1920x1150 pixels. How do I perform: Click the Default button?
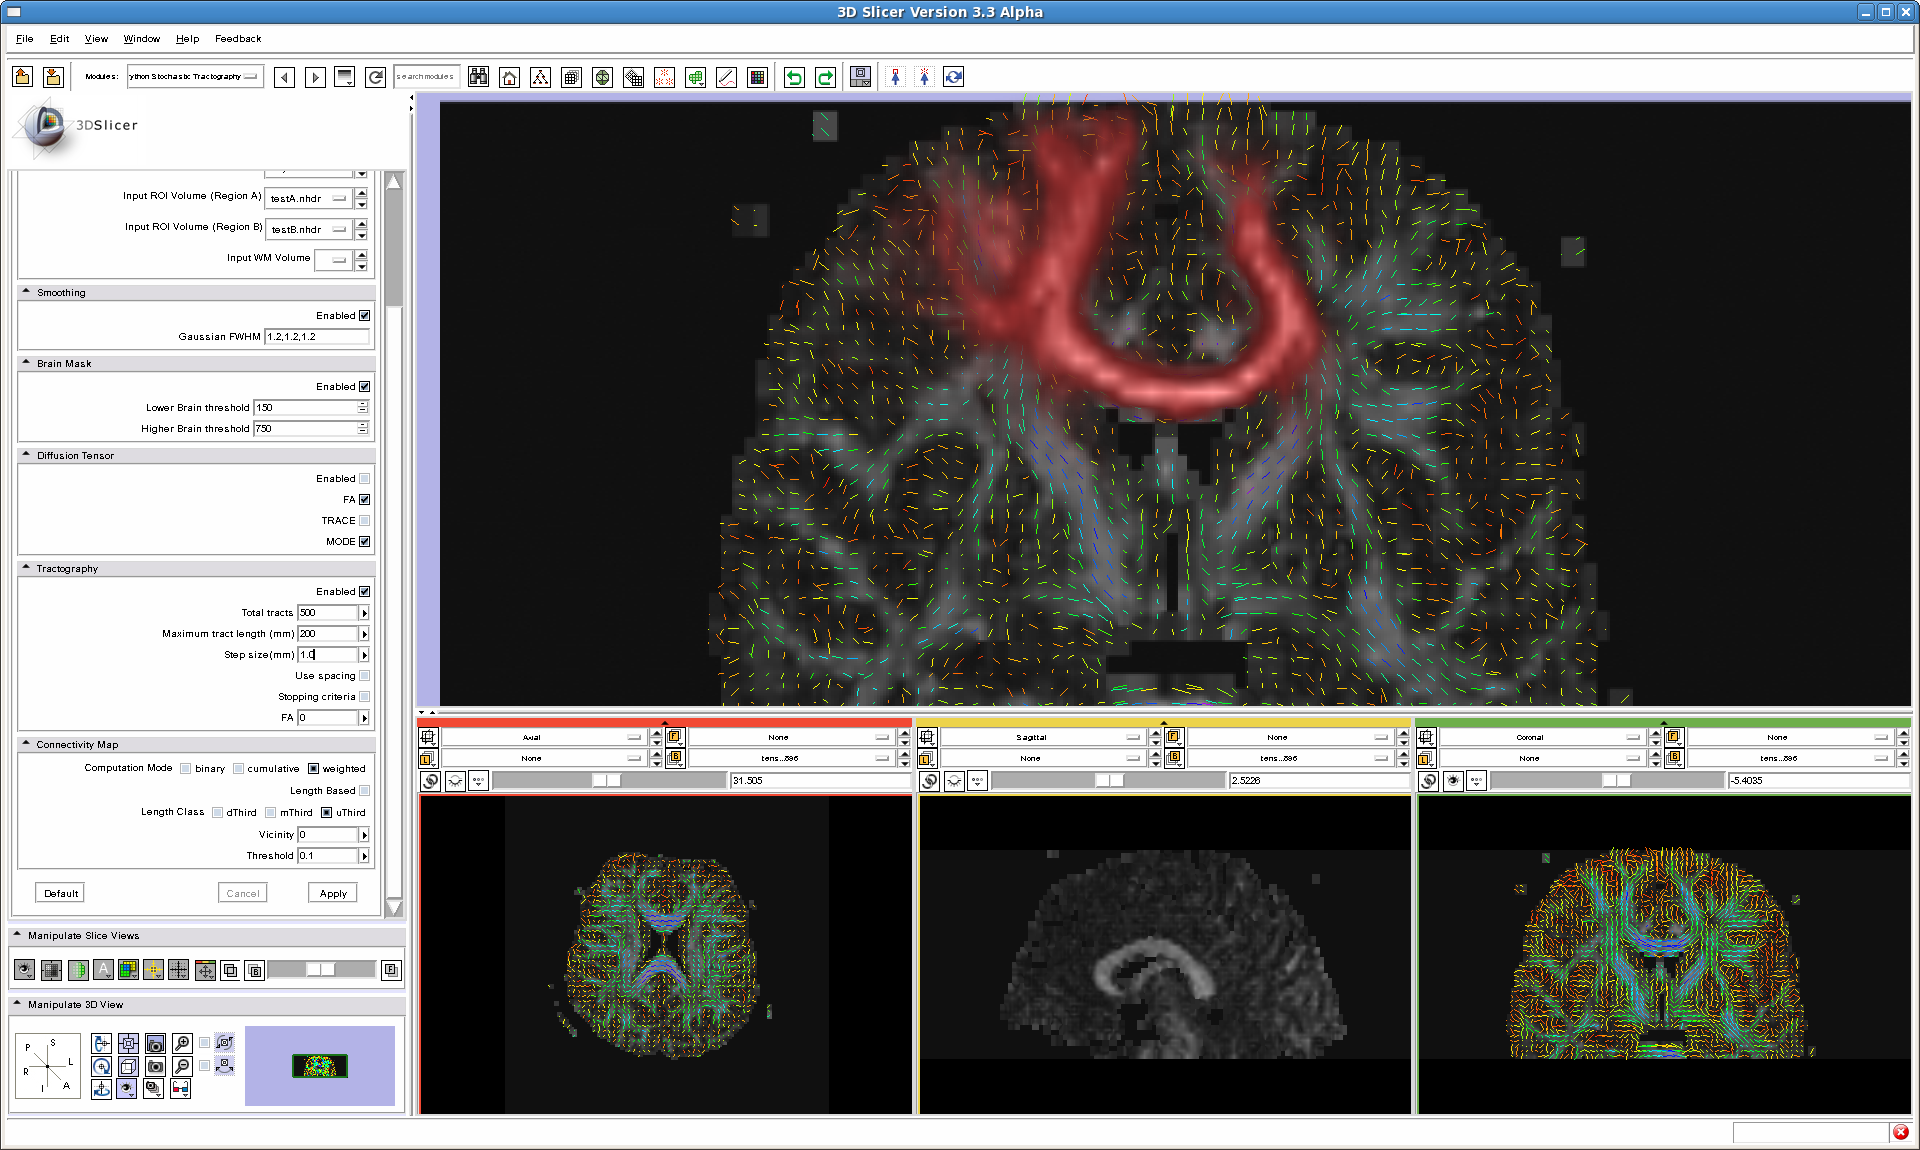click(60, 893)
